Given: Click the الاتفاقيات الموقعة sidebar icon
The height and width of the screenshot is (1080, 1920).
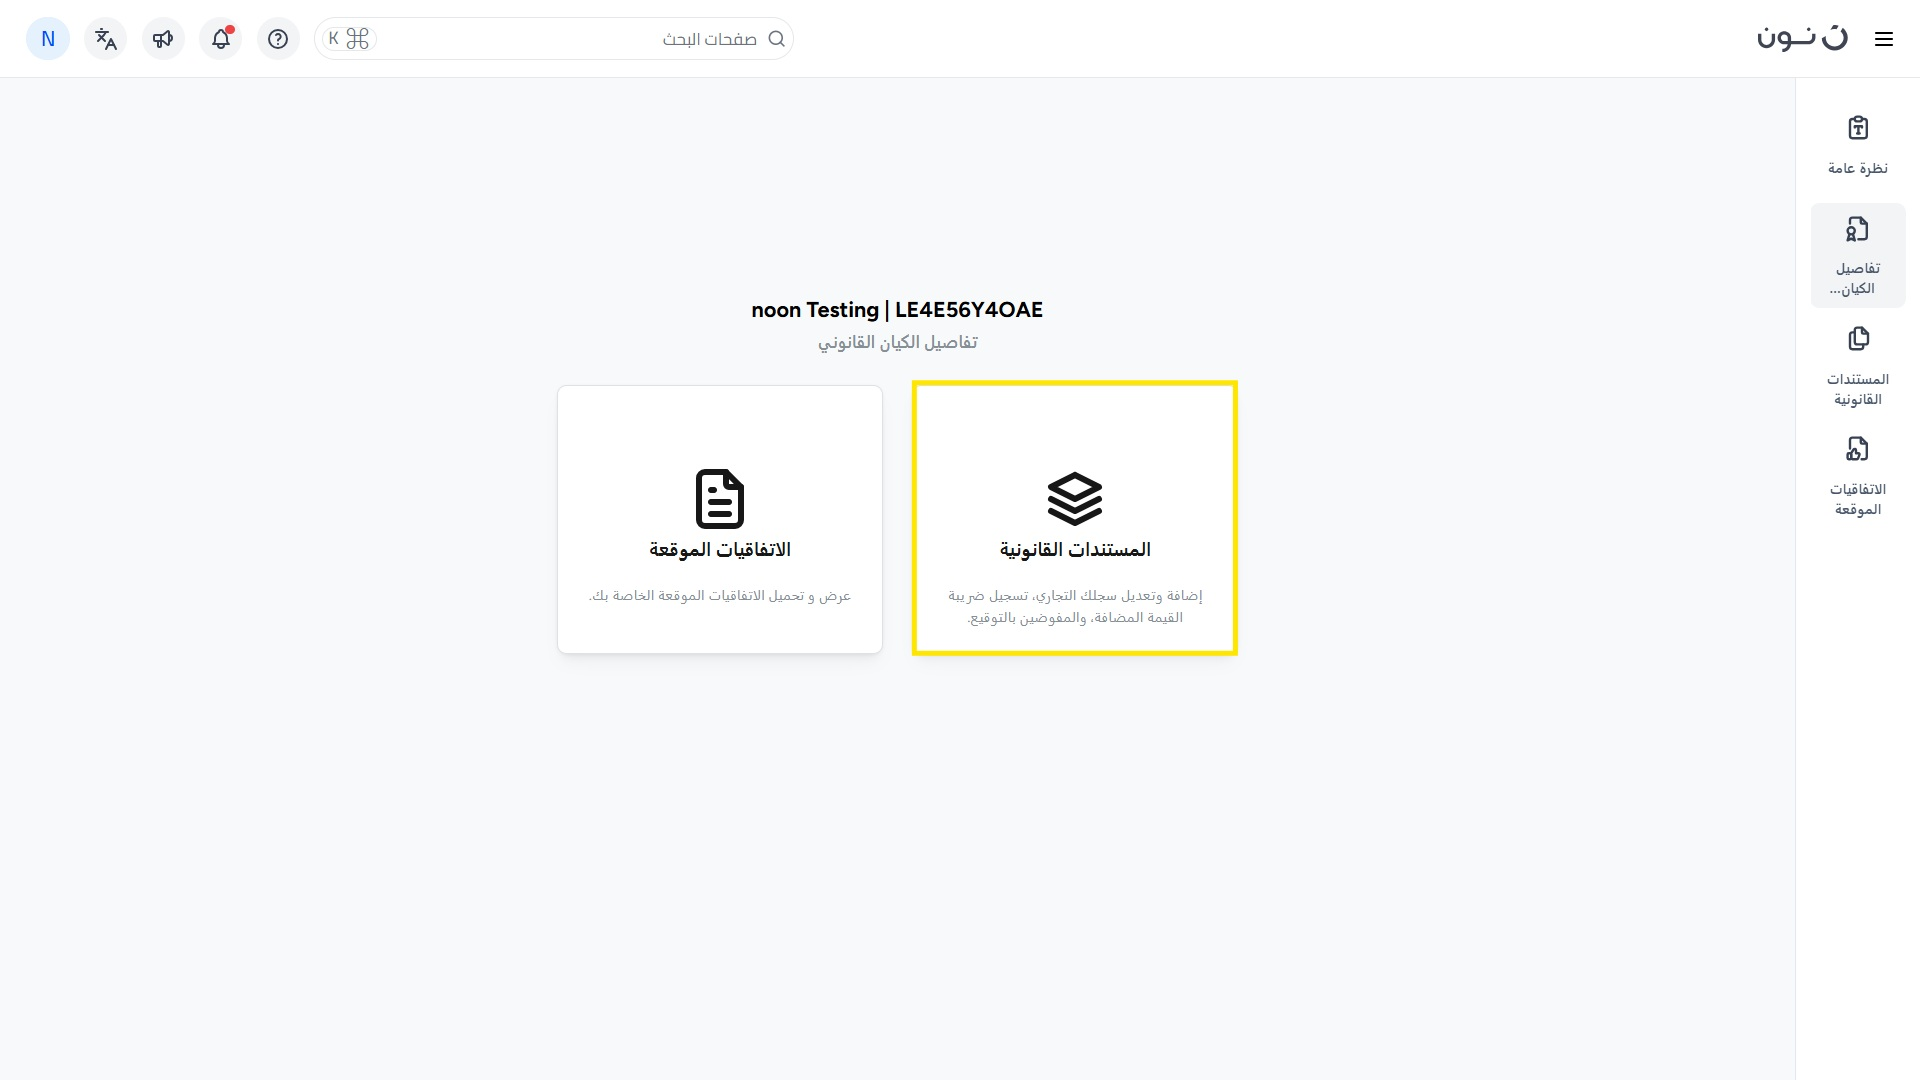Looking at the screenshot, I should tap(1858, 450).
